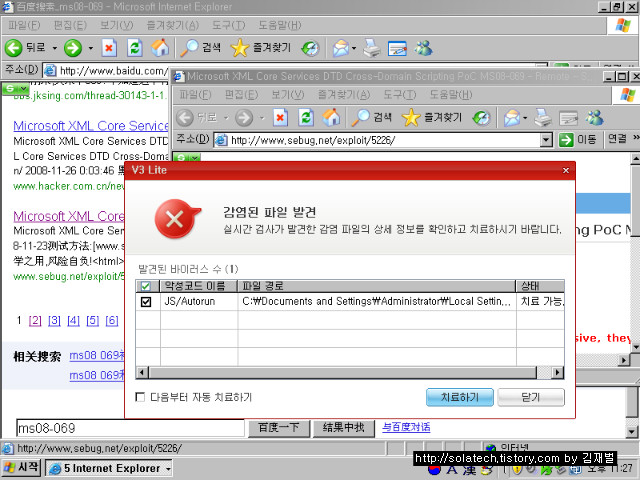
Task: Stop loading in sebug window toolbar
Action: click(x=280, y=118)
